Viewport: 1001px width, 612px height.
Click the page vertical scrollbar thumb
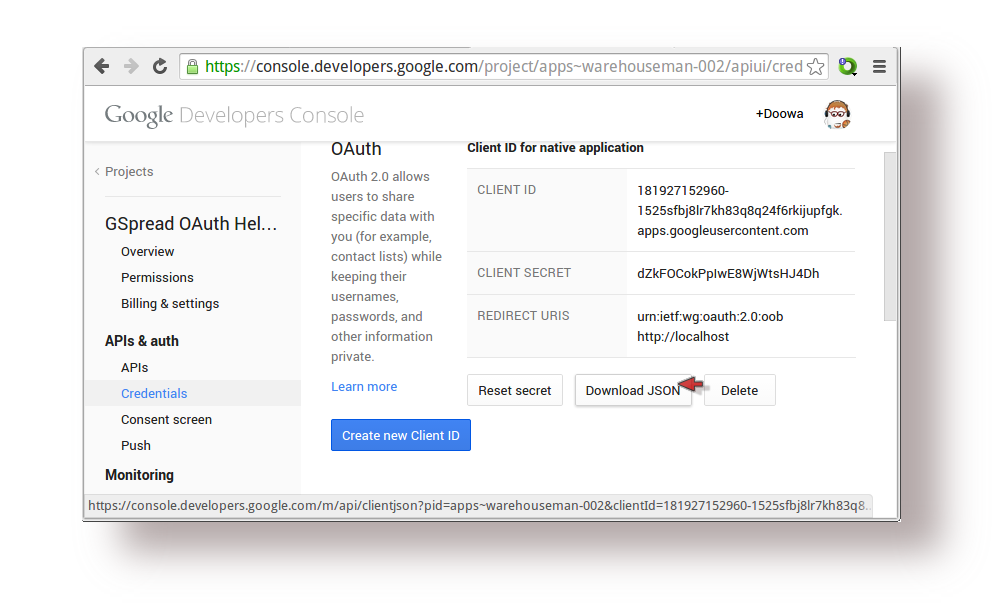coord(890,236)
